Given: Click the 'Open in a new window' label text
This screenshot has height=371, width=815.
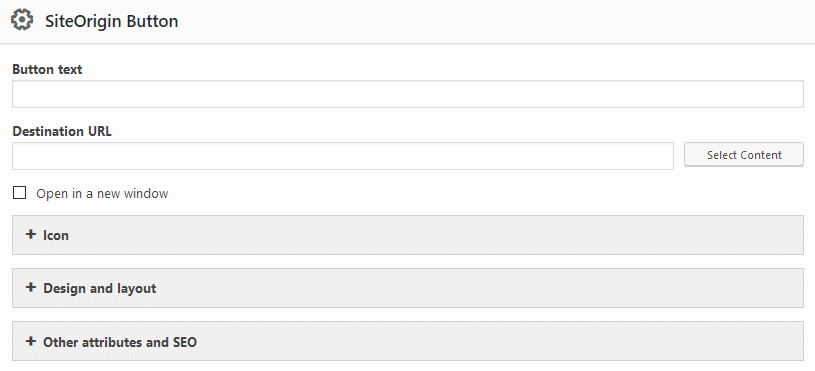Looking at the screenshot, I should click(x=102, y=194).
